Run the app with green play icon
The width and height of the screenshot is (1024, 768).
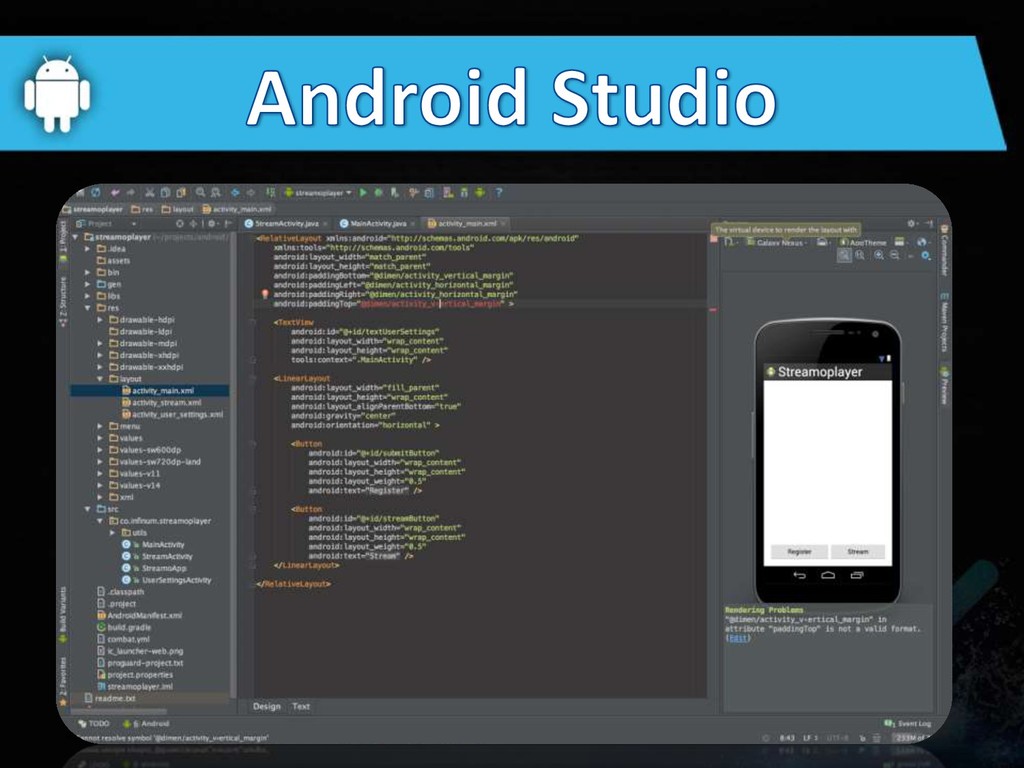pos(364,193)
